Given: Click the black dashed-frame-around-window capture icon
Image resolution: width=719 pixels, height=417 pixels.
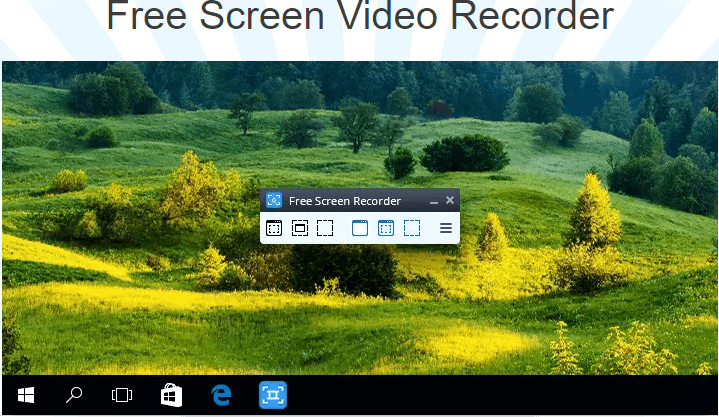Looking at the screenshot, I should [300, 228].
